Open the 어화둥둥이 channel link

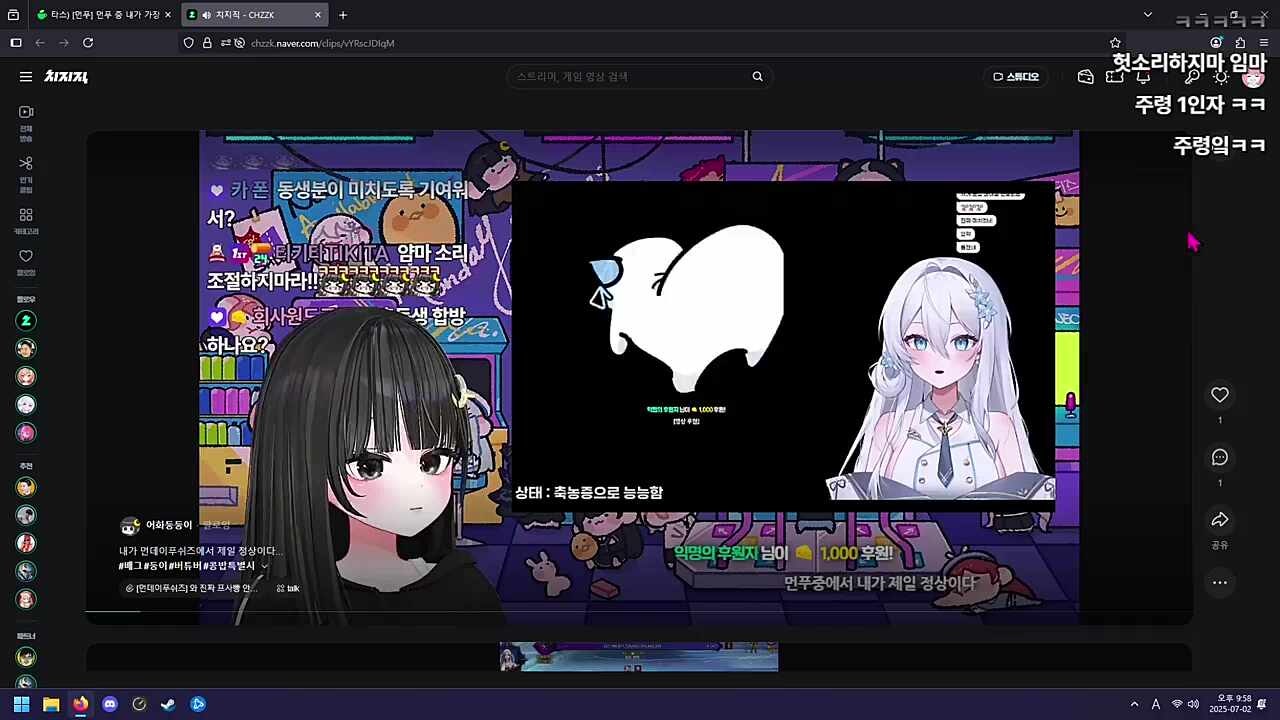[x=168, y=525]
